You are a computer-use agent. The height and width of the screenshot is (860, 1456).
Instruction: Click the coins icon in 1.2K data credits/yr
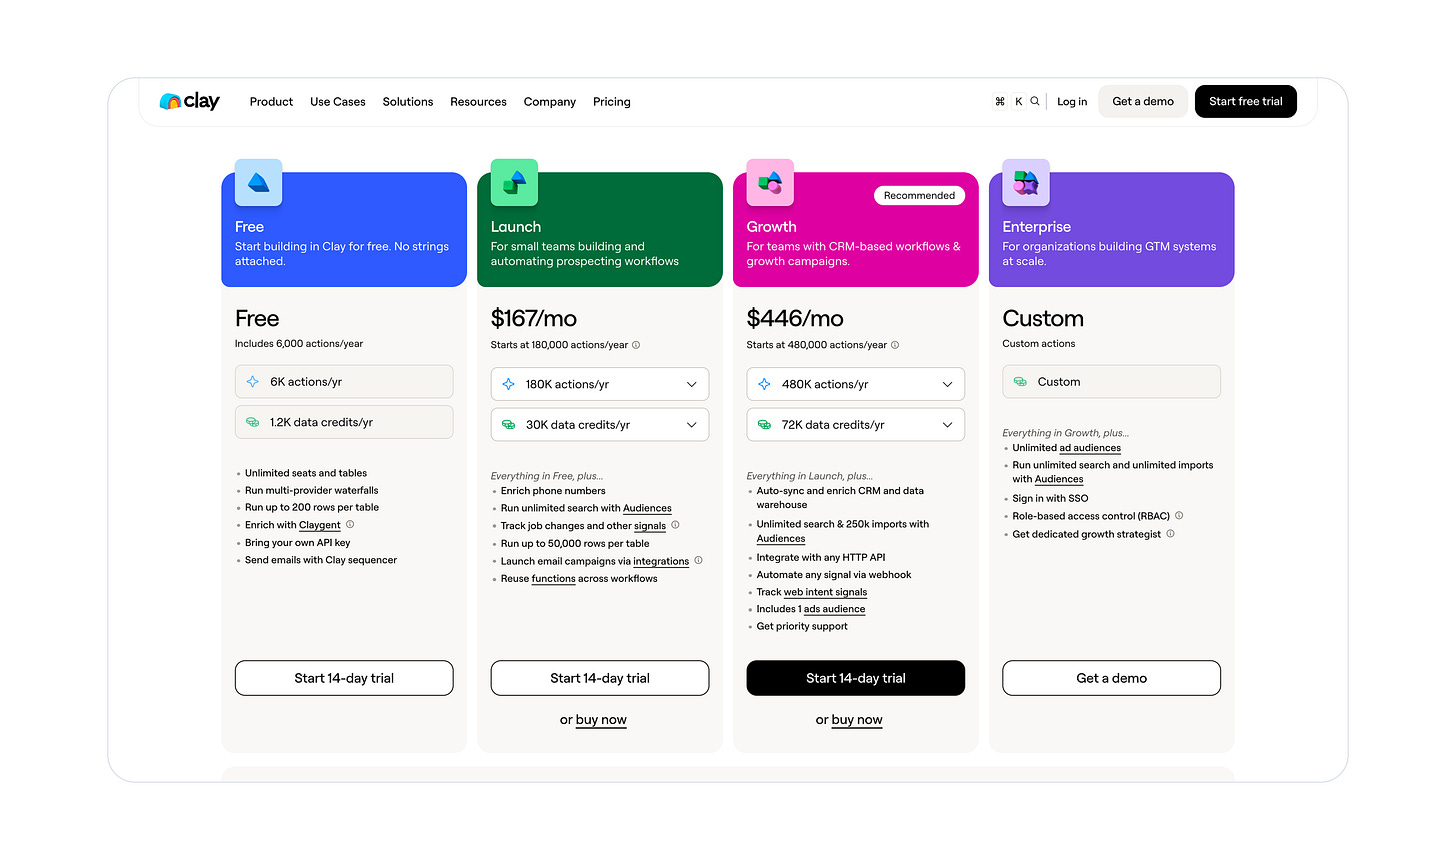(253, 422)
